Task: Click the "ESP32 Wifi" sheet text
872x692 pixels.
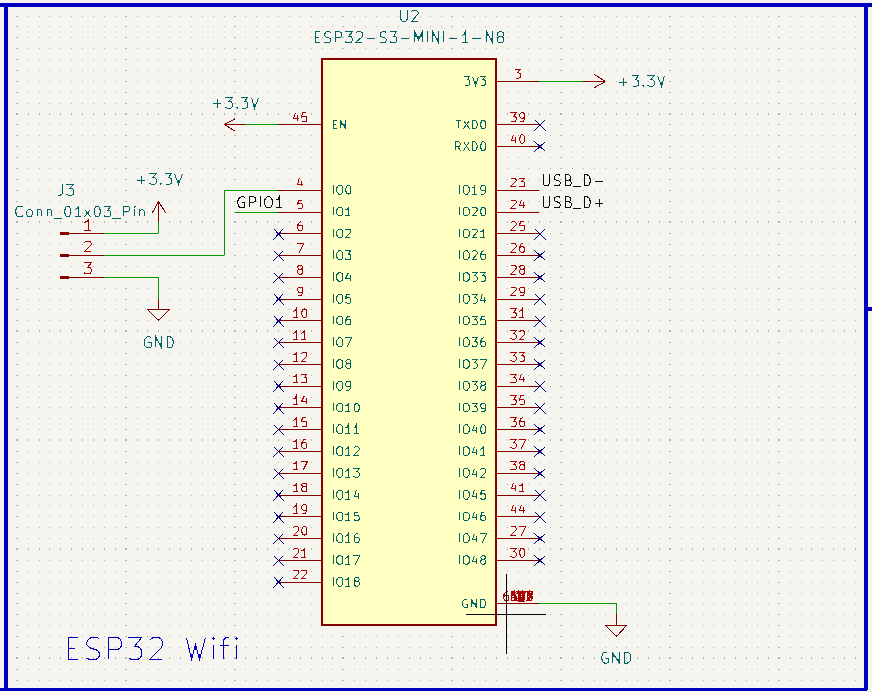Action: click(152, 649)
